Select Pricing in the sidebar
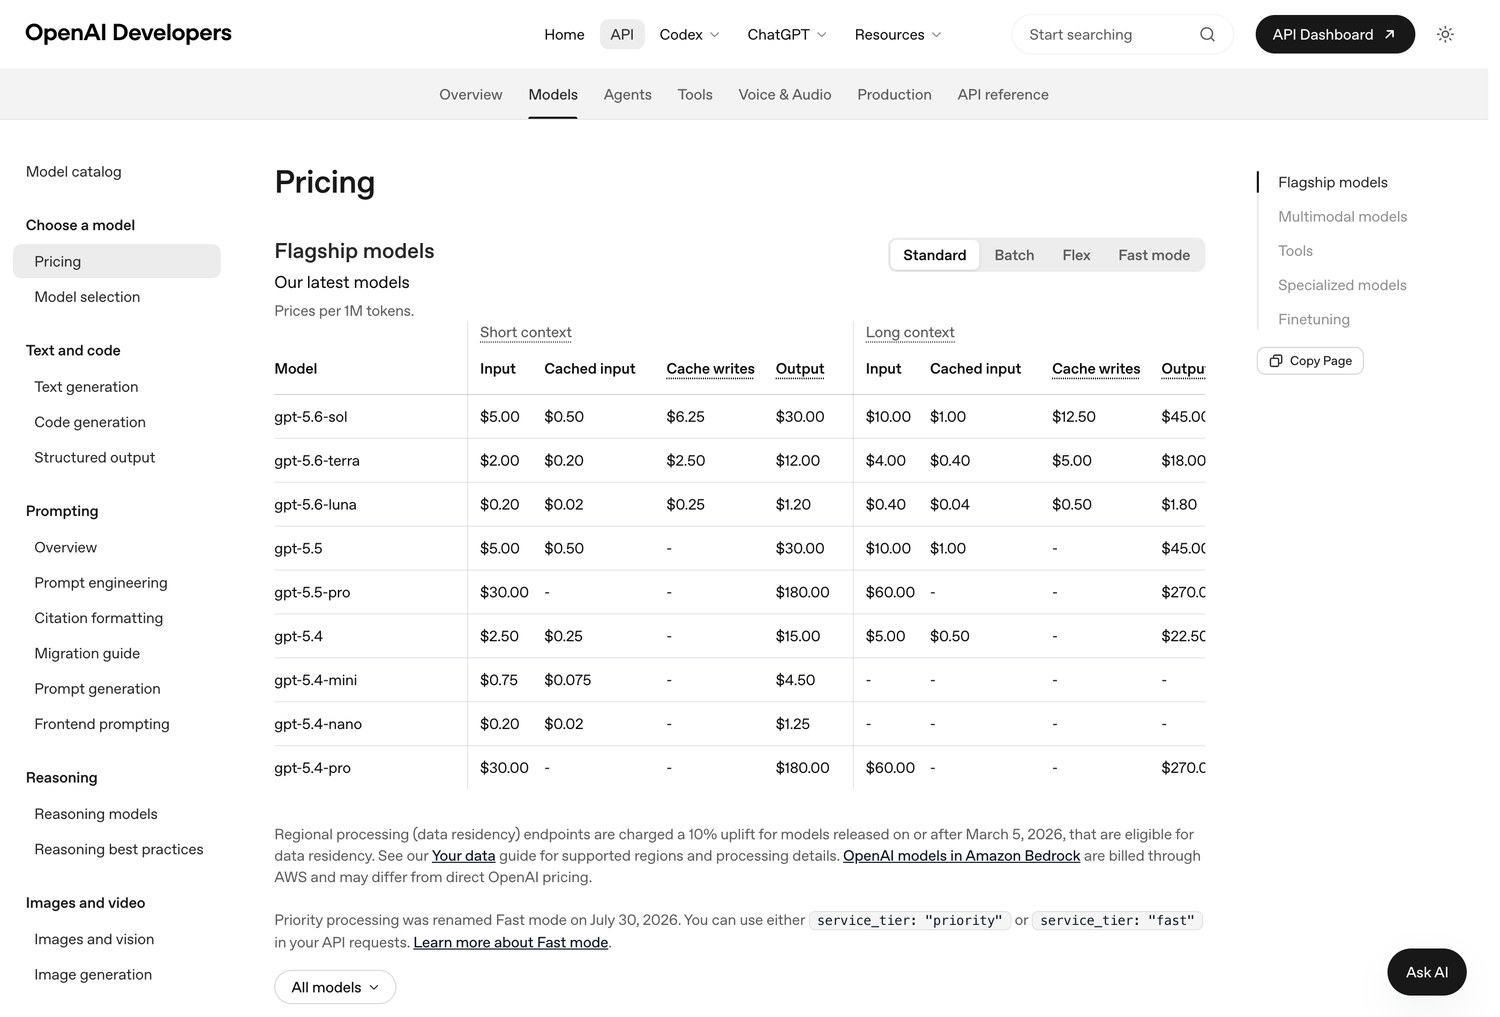 click(x=117, y=261)
